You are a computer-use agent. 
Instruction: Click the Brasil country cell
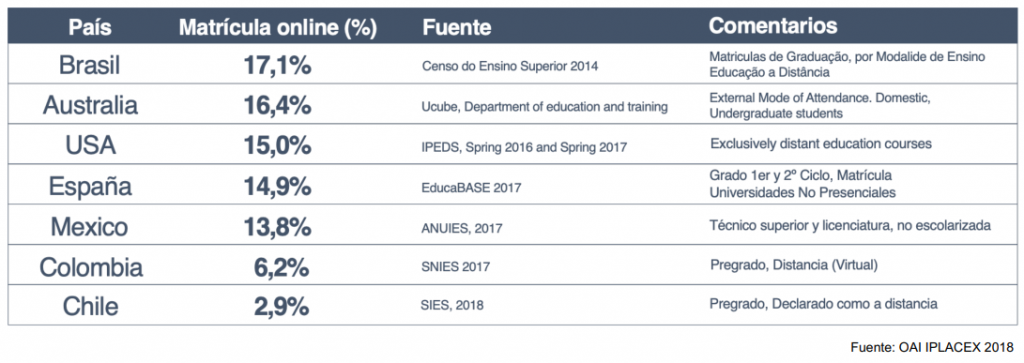[89, 65]
